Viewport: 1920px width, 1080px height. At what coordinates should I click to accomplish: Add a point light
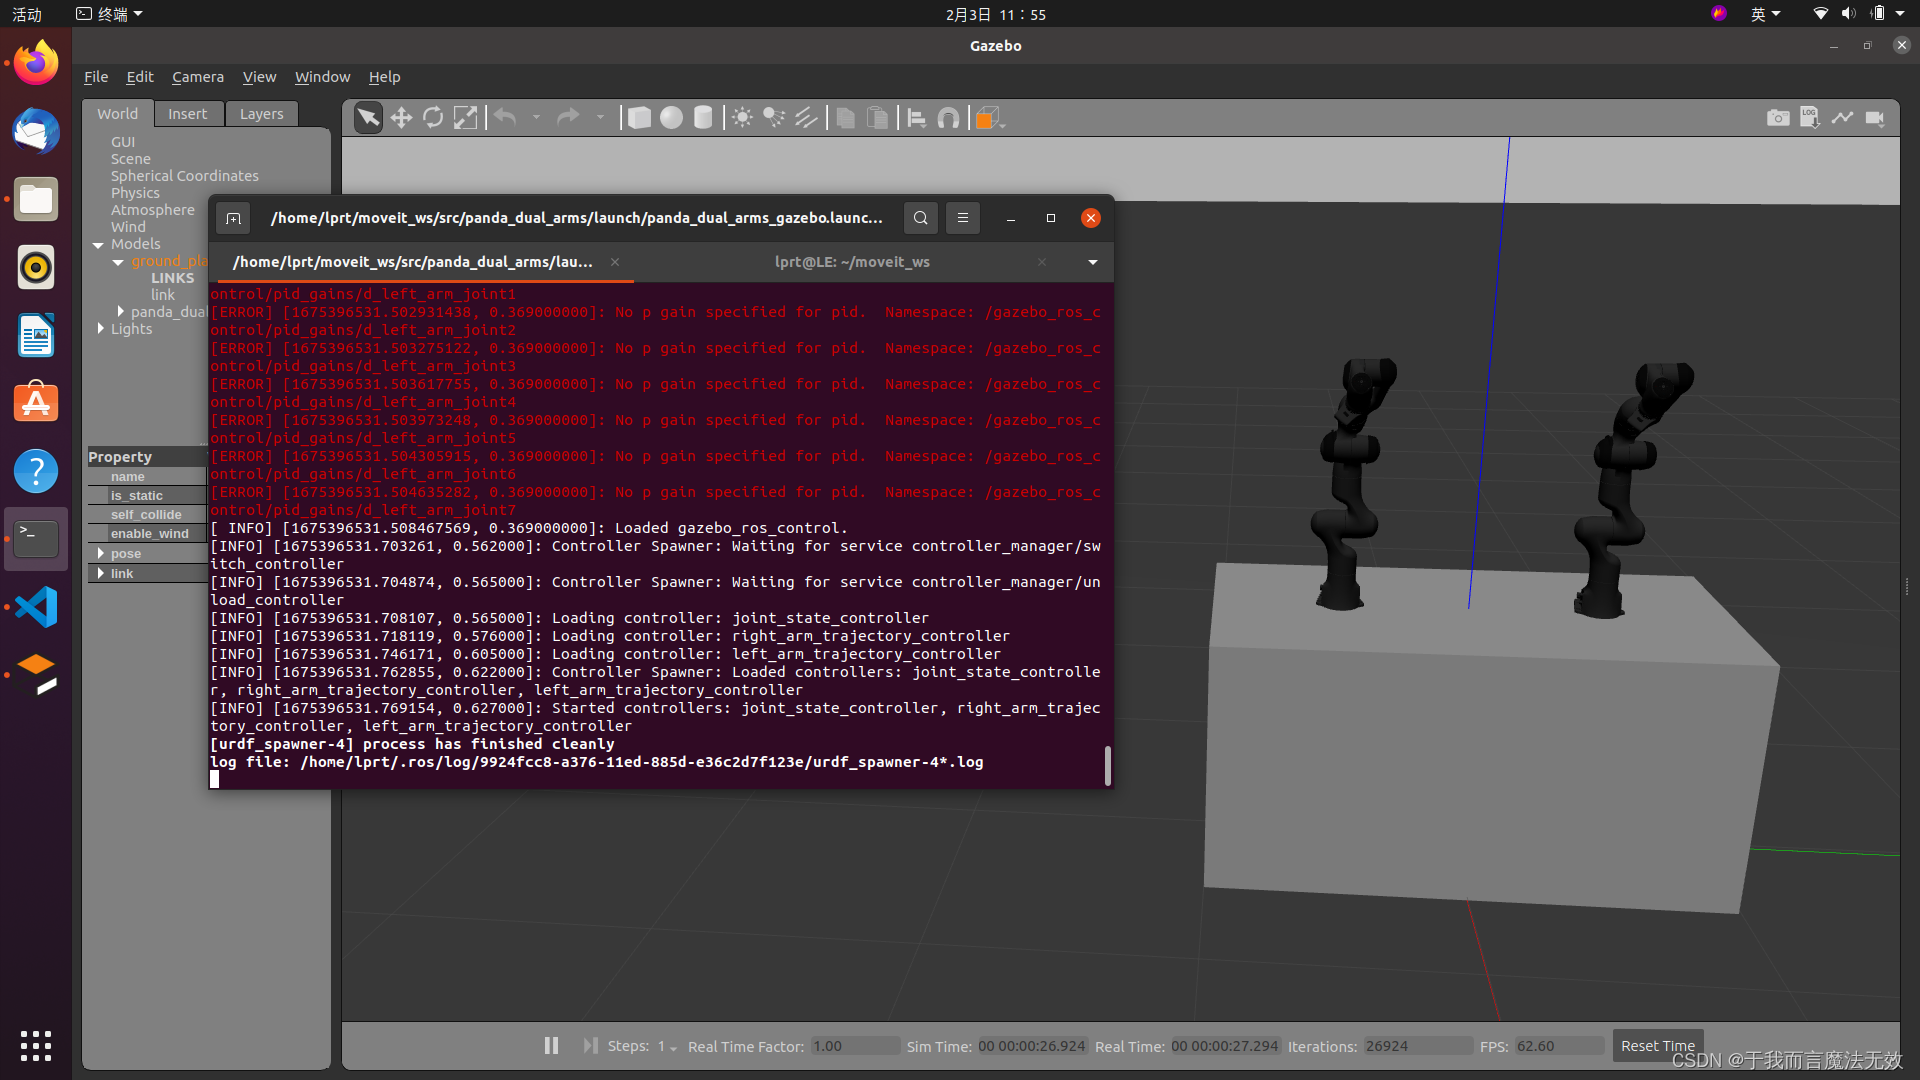(742, 118)
